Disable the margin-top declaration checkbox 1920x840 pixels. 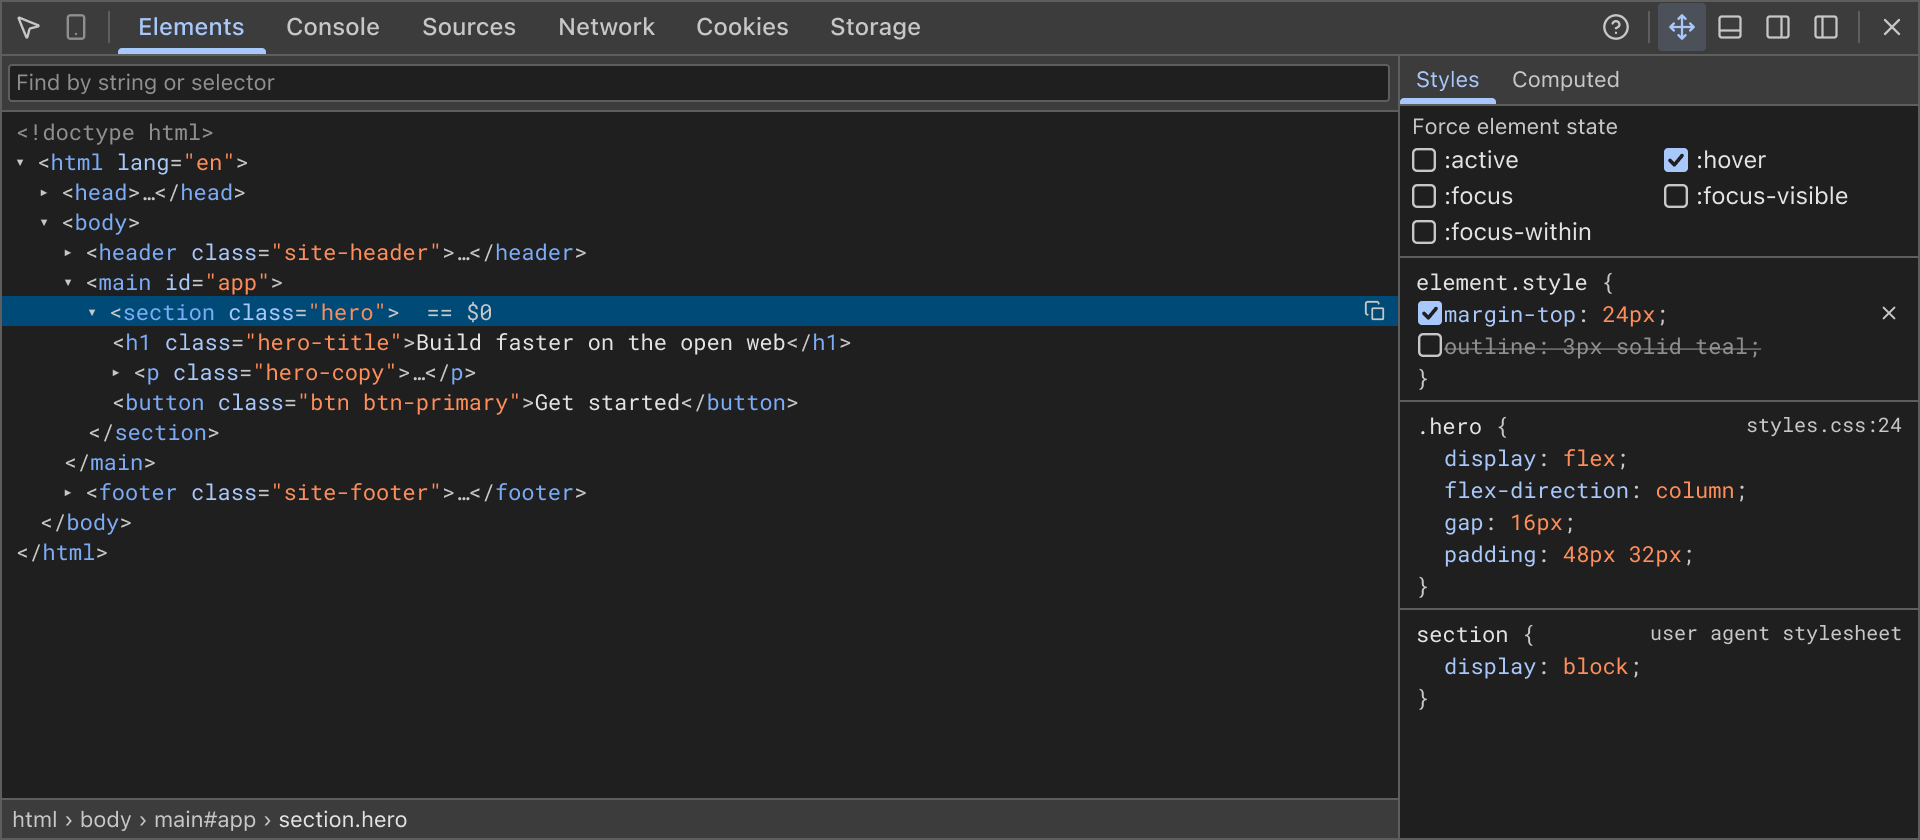(x=1430, y=314)
